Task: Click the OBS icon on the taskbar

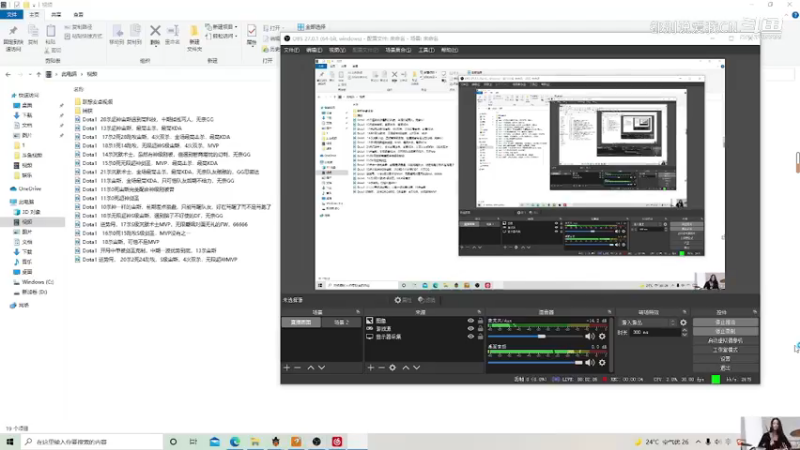Action: pos(316,441)
